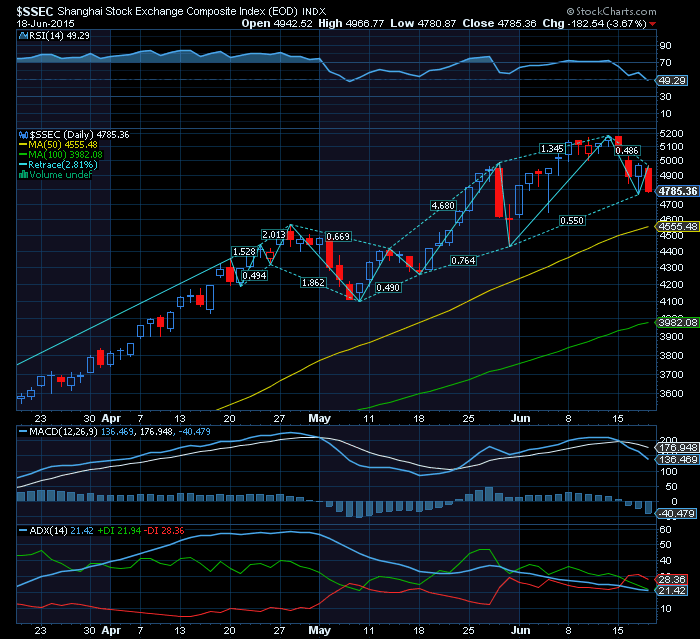Click the Jun label on price chart axis
700x639 pixels.
pos(521,418)
